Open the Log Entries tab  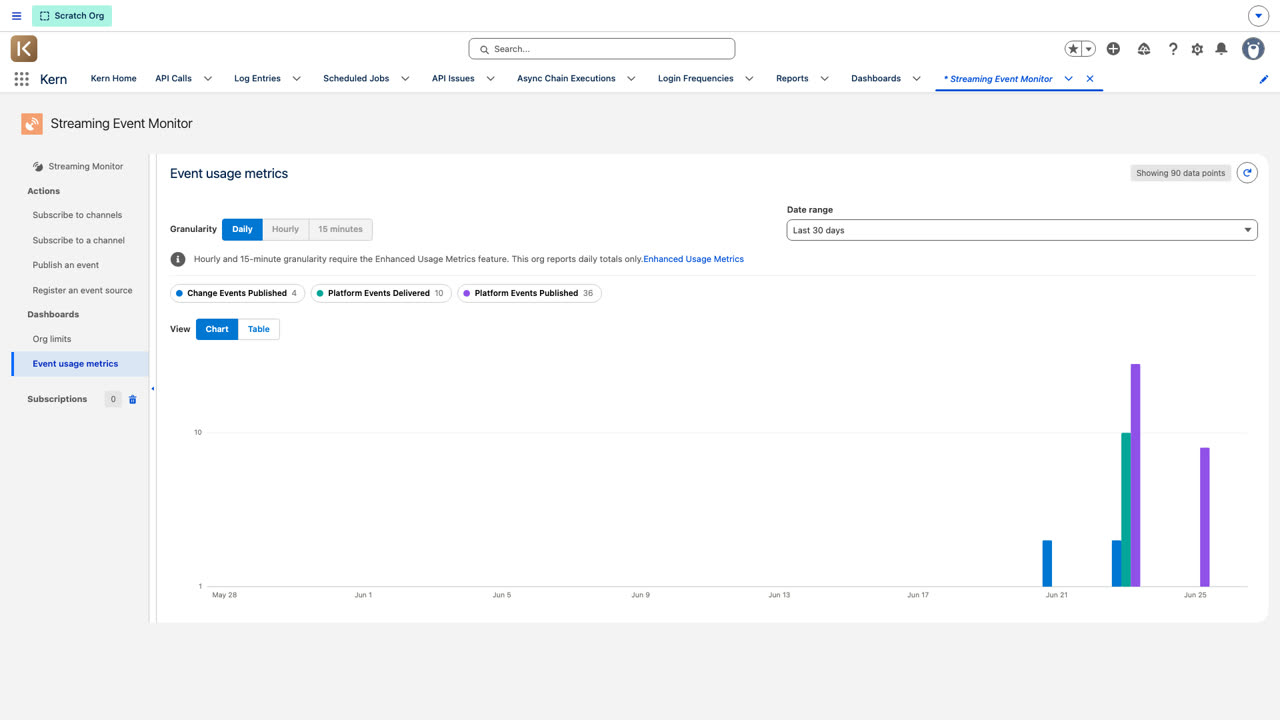[x=257, y=78]
